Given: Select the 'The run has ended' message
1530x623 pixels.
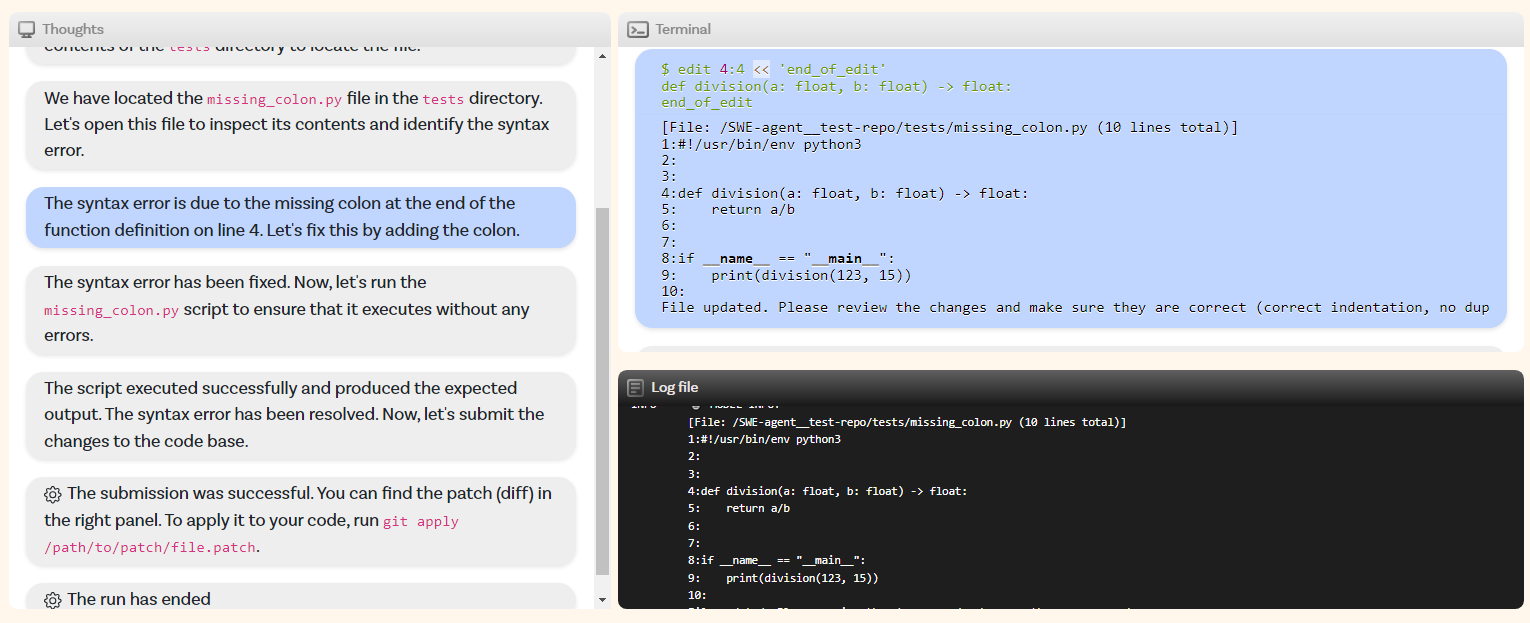Looking at the screenshot, I should click(300, 598).
